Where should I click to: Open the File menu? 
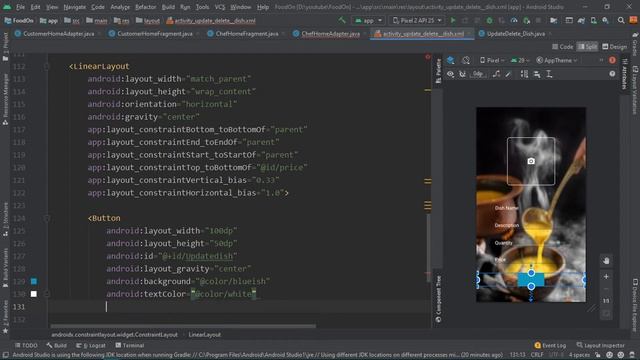20,7
